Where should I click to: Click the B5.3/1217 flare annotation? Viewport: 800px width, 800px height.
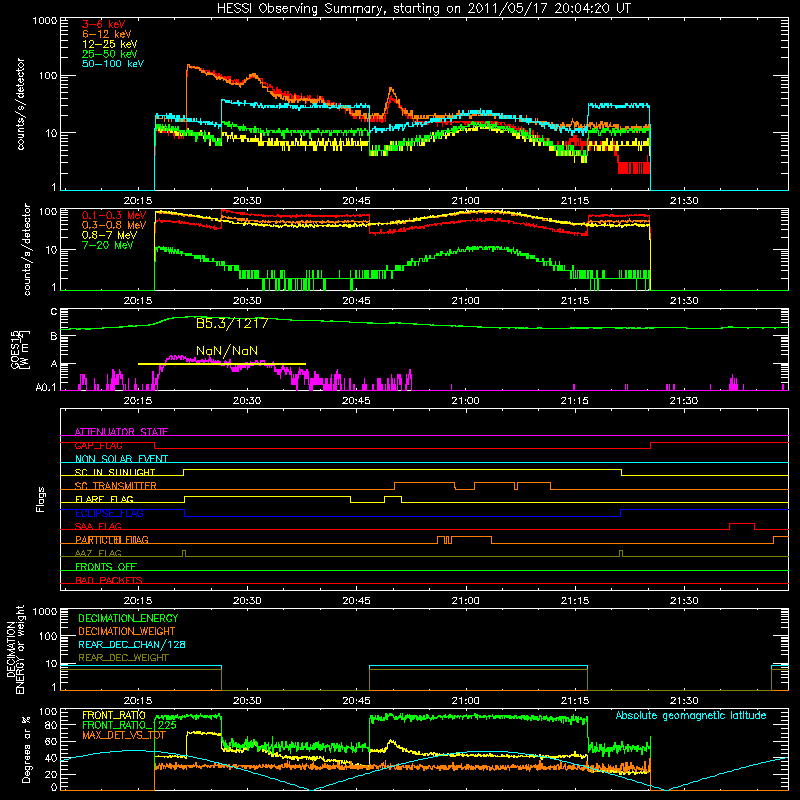point(232,324)
